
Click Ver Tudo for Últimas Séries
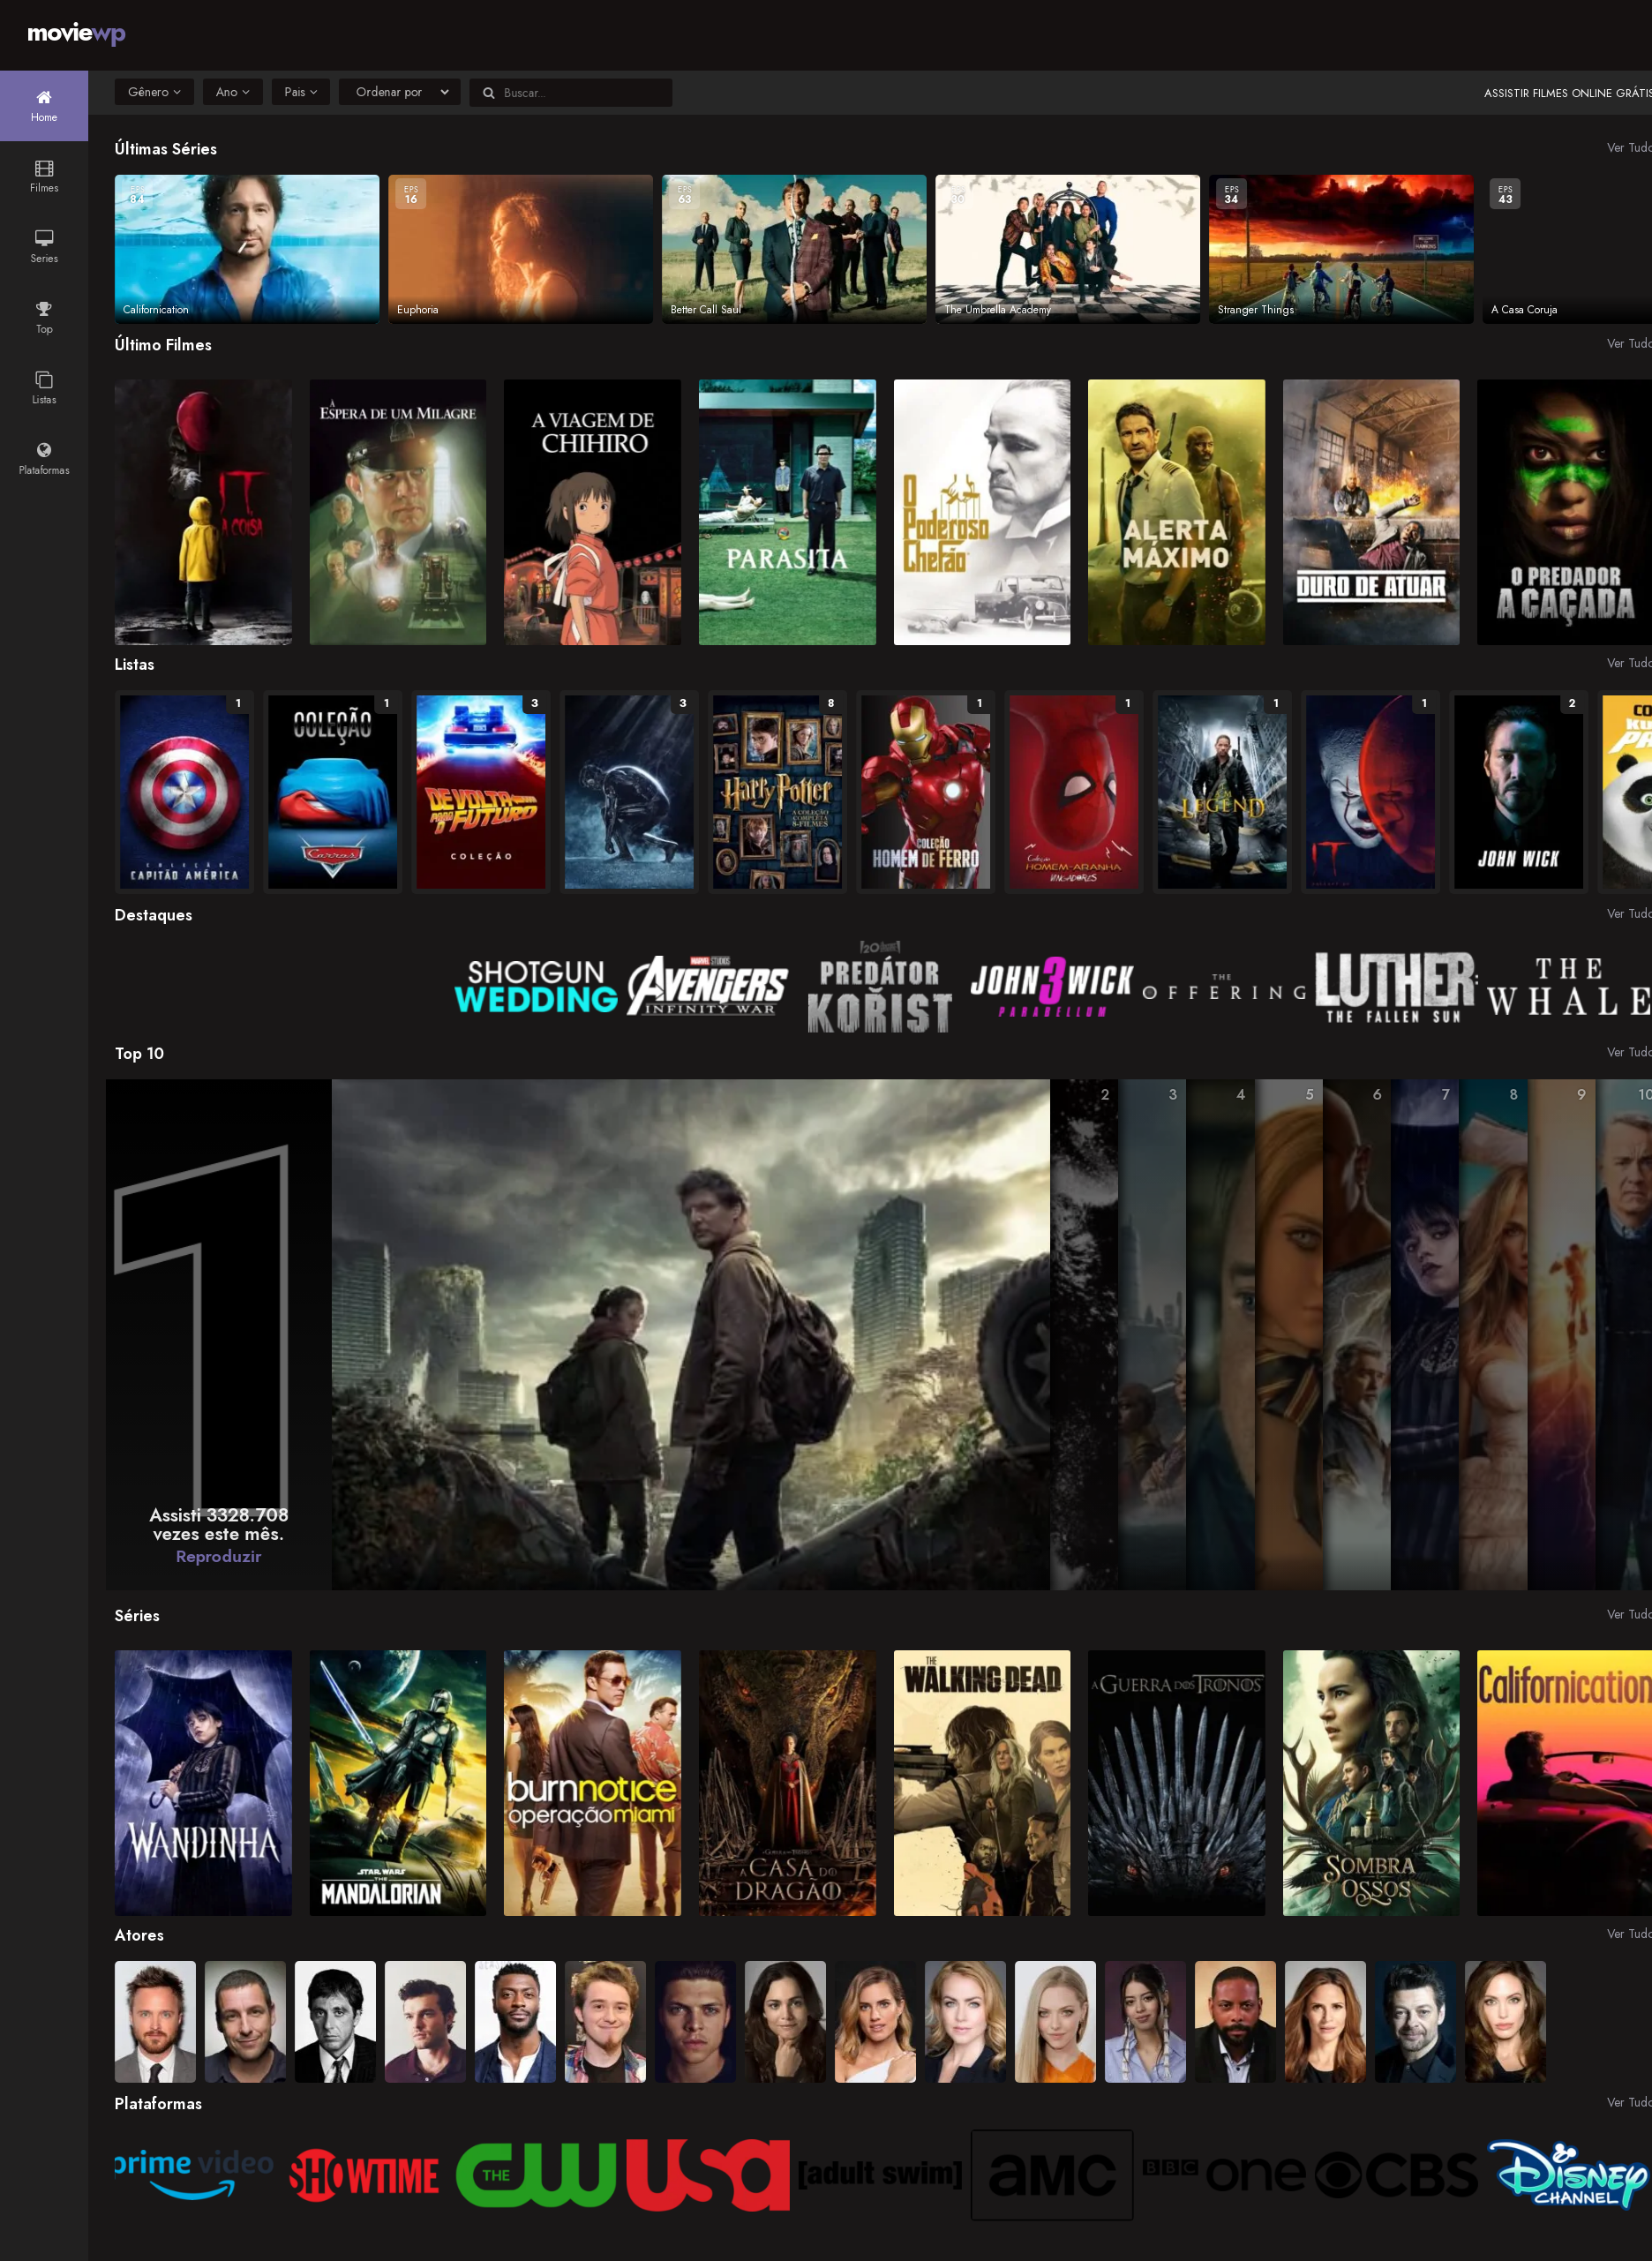1629,147
